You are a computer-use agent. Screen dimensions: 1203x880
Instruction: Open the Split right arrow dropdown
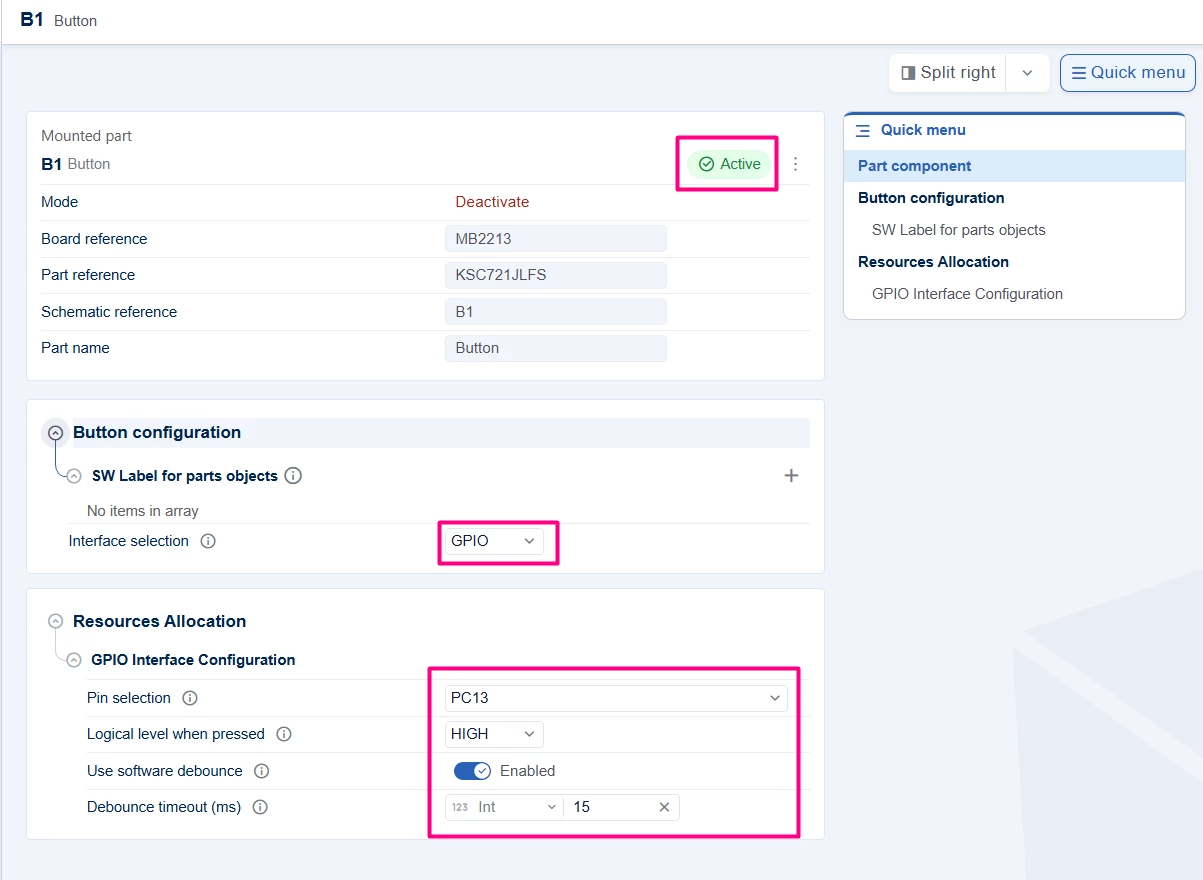(1027, 73)
